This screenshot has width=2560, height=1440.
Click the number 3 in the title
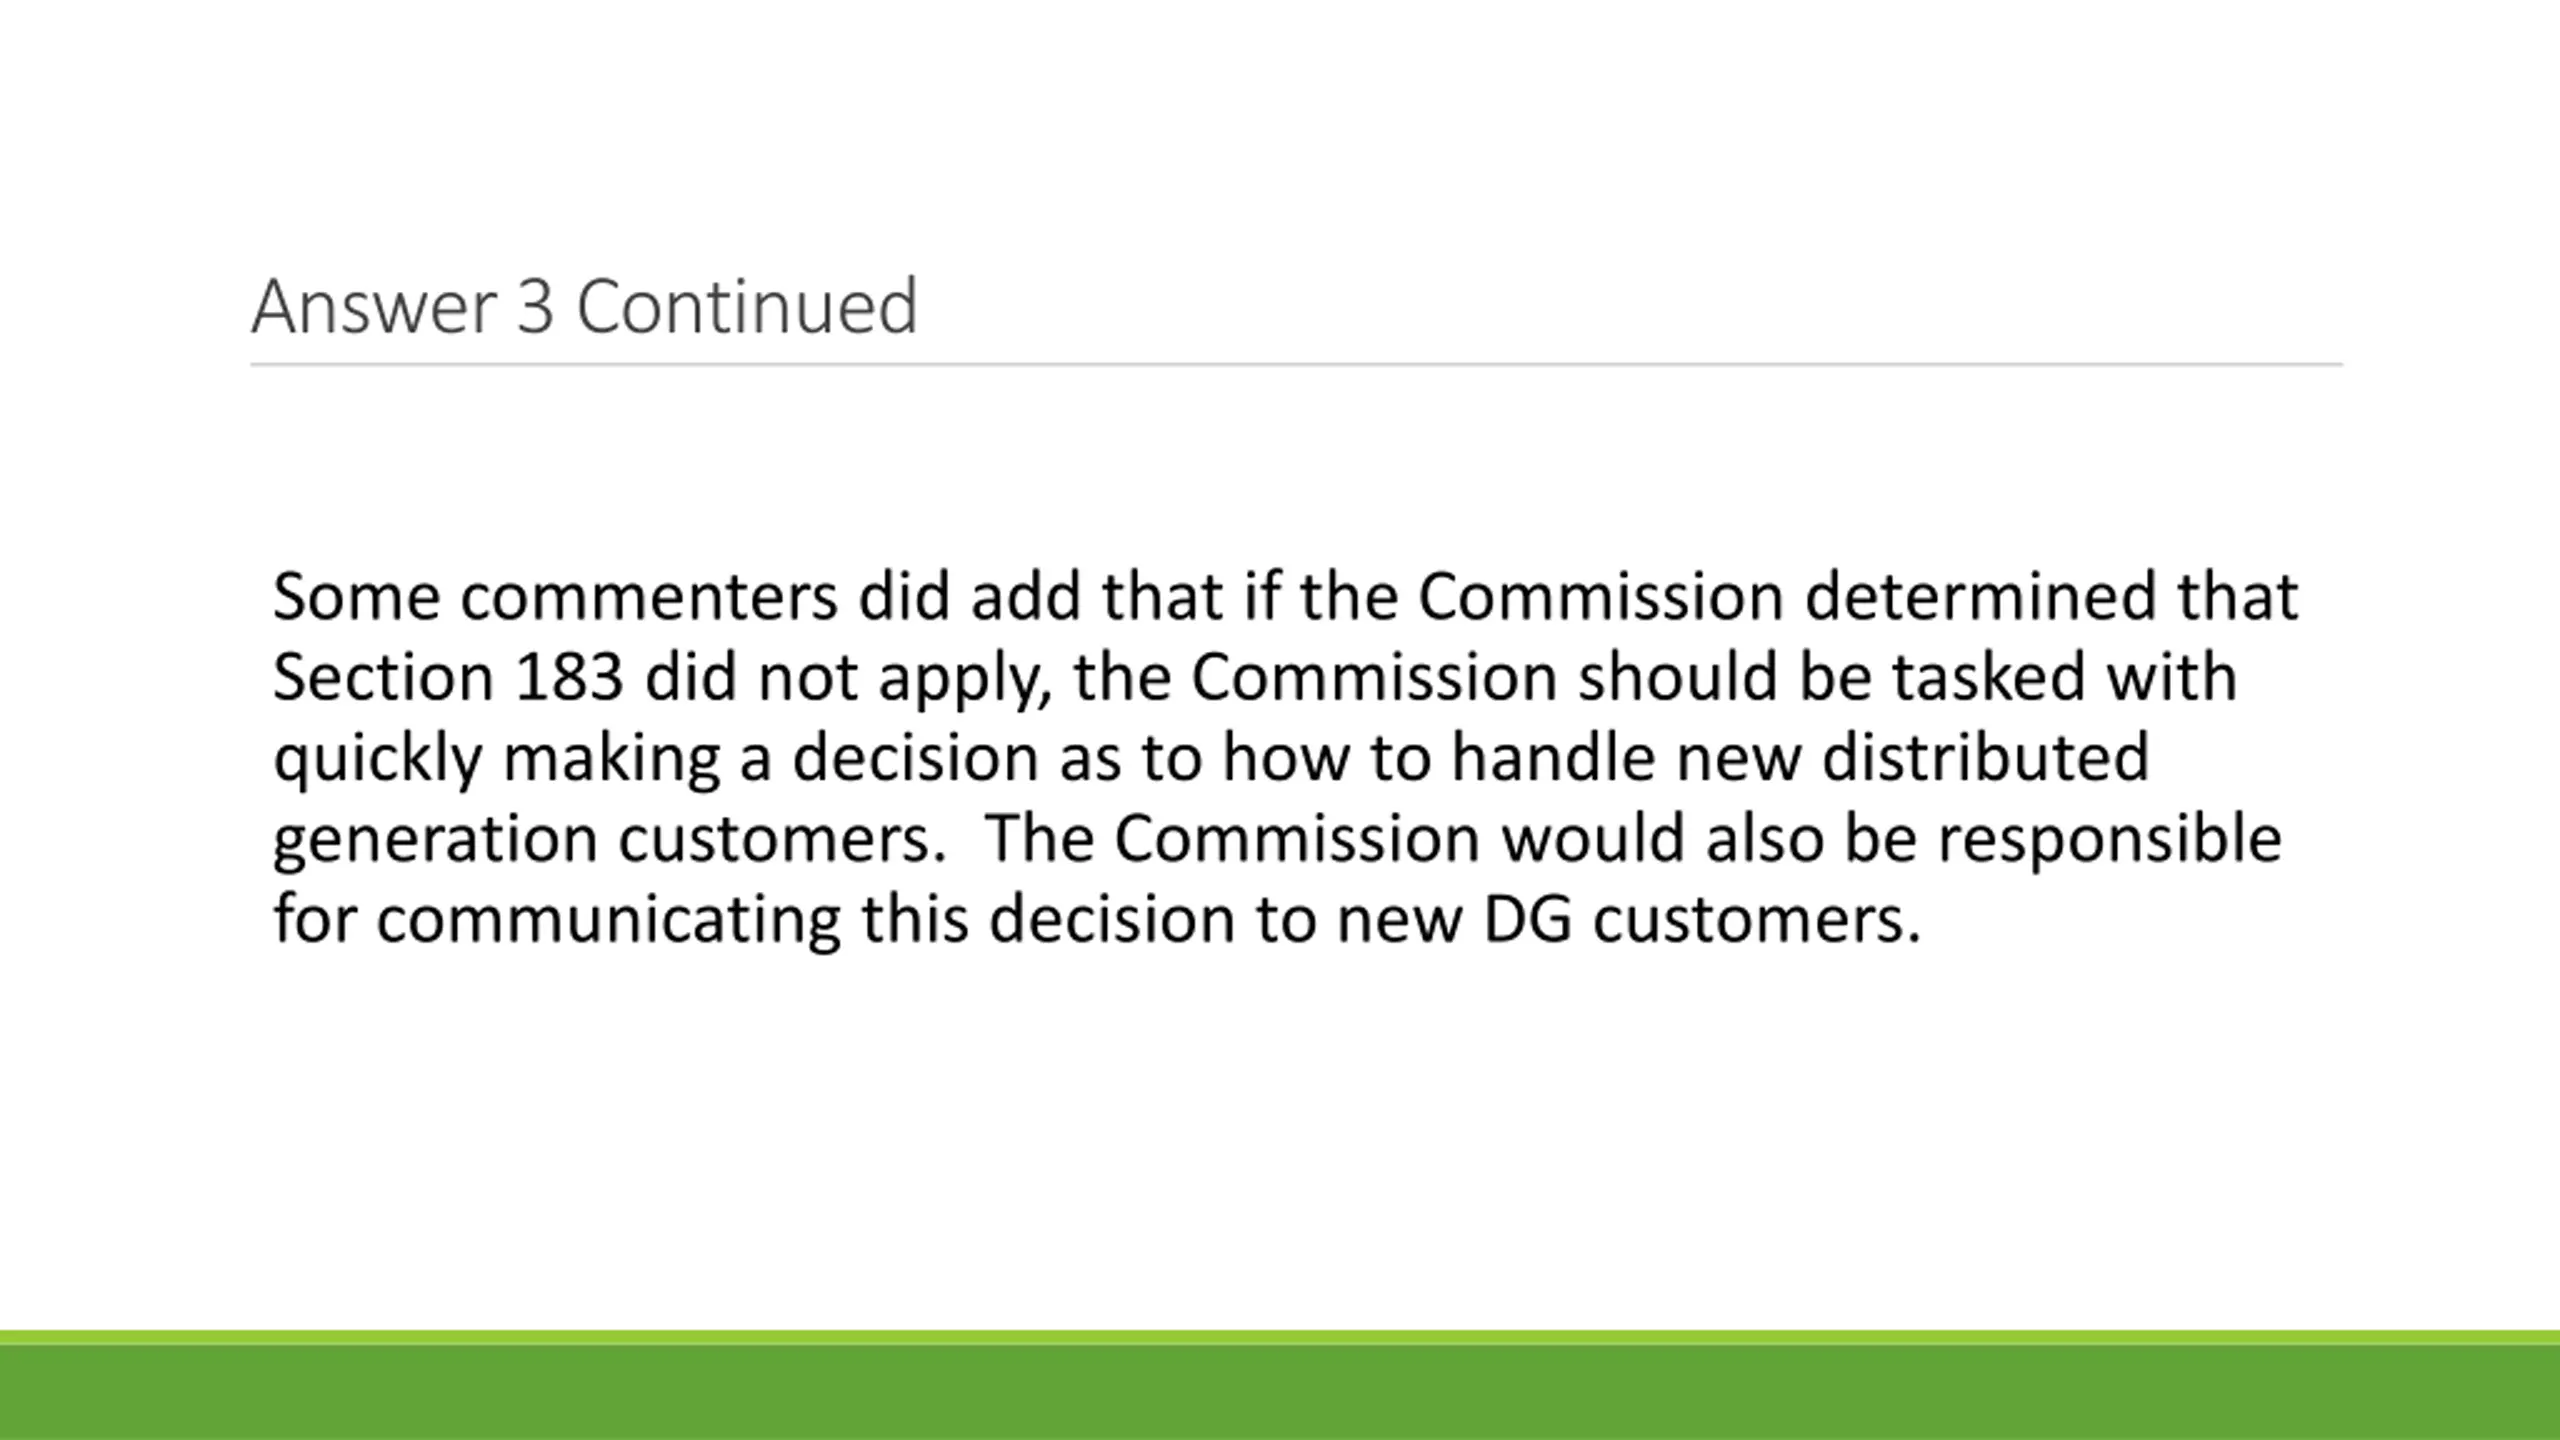535,306
